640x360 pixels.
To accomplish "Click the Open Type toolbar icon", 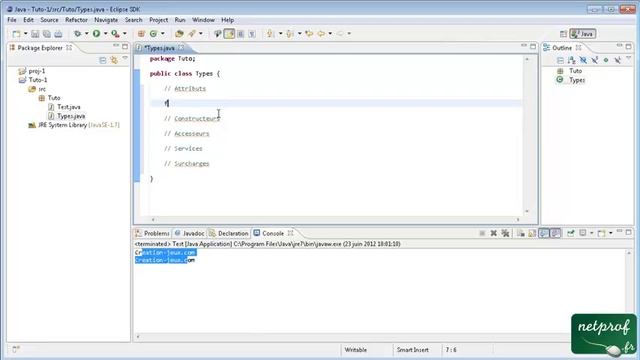I will click(179, 34).
